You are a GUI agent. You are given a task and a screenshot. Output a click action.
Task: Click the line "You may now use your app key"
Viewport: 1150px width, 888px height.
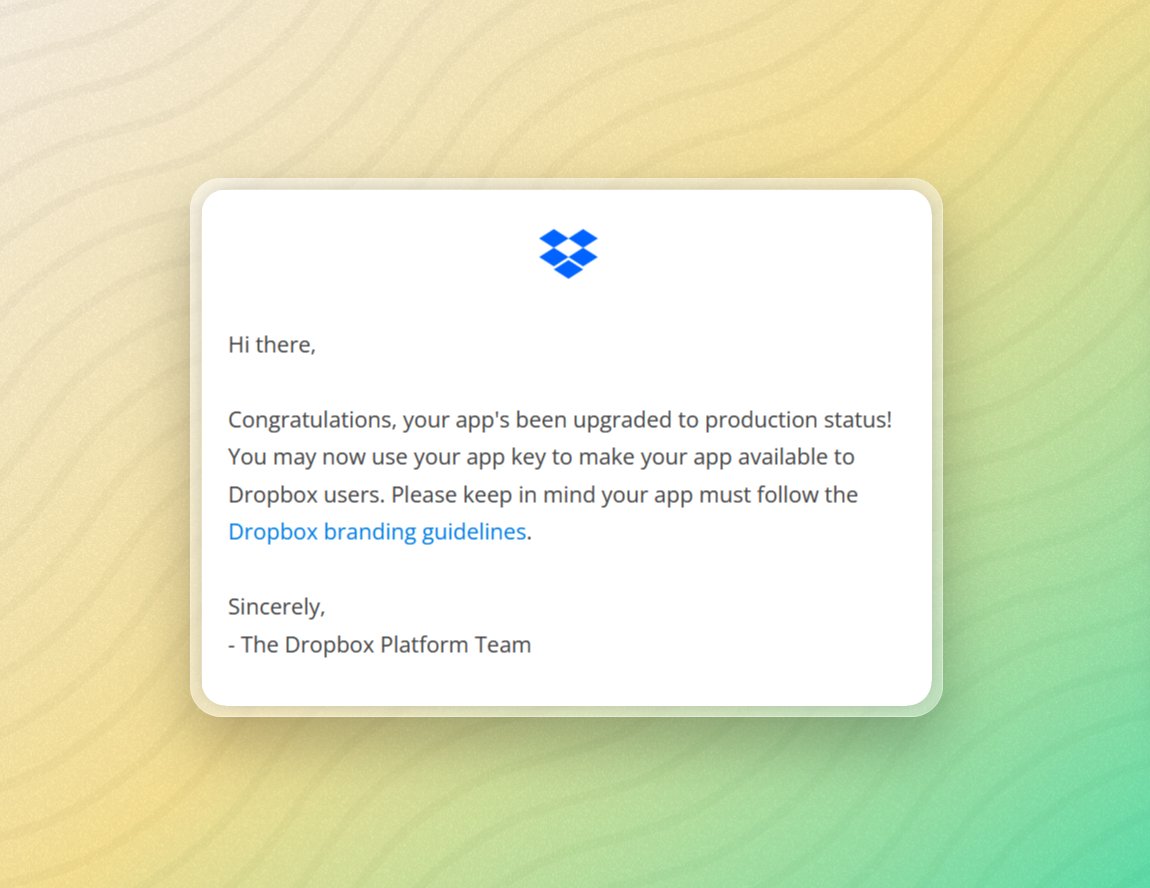click(x=541, y=458)
